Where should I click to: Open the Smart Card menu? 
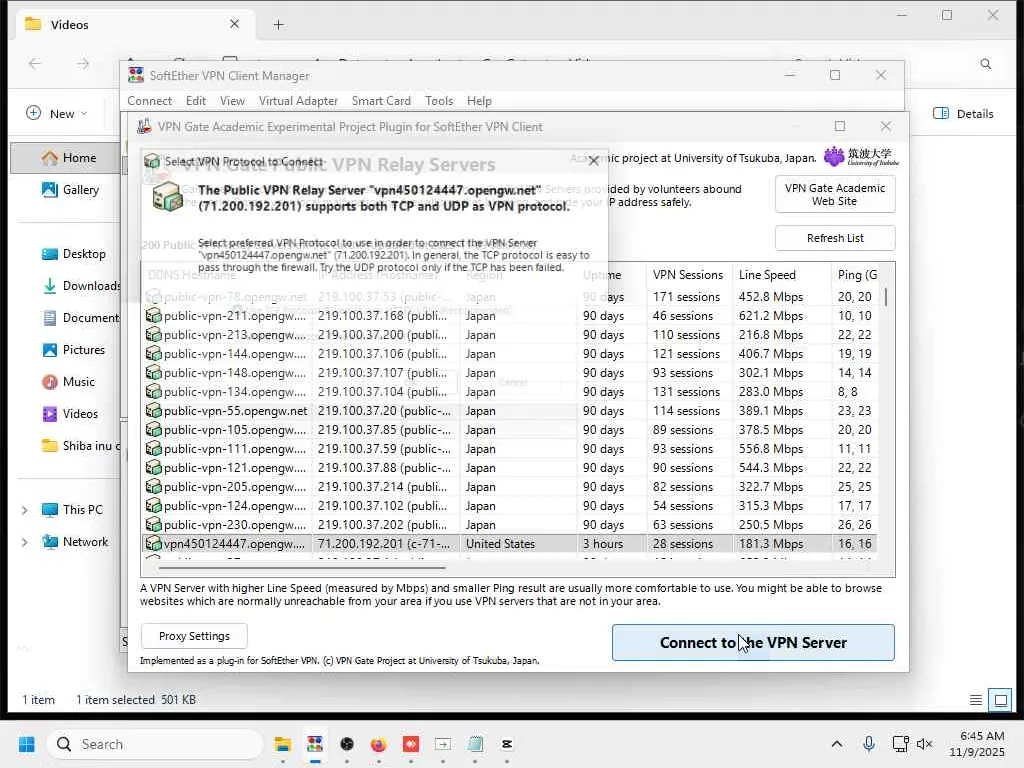[x=381, y=101]
